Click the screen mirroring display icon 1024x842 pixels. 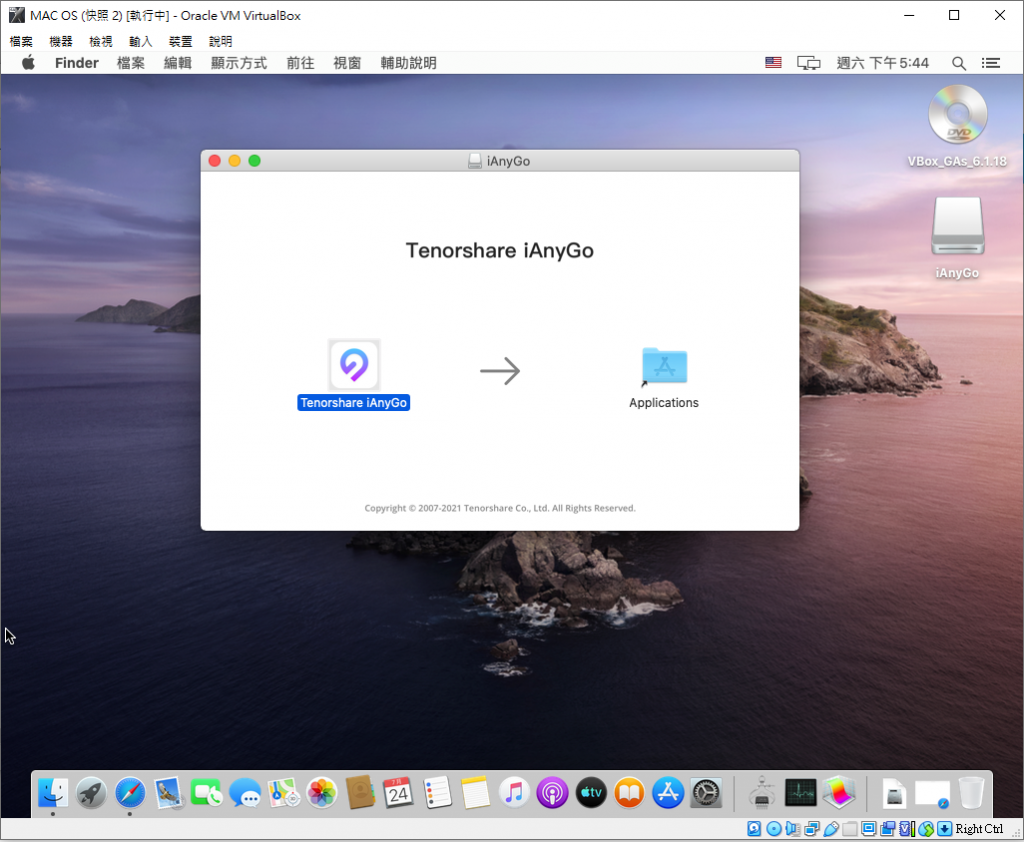808,63
